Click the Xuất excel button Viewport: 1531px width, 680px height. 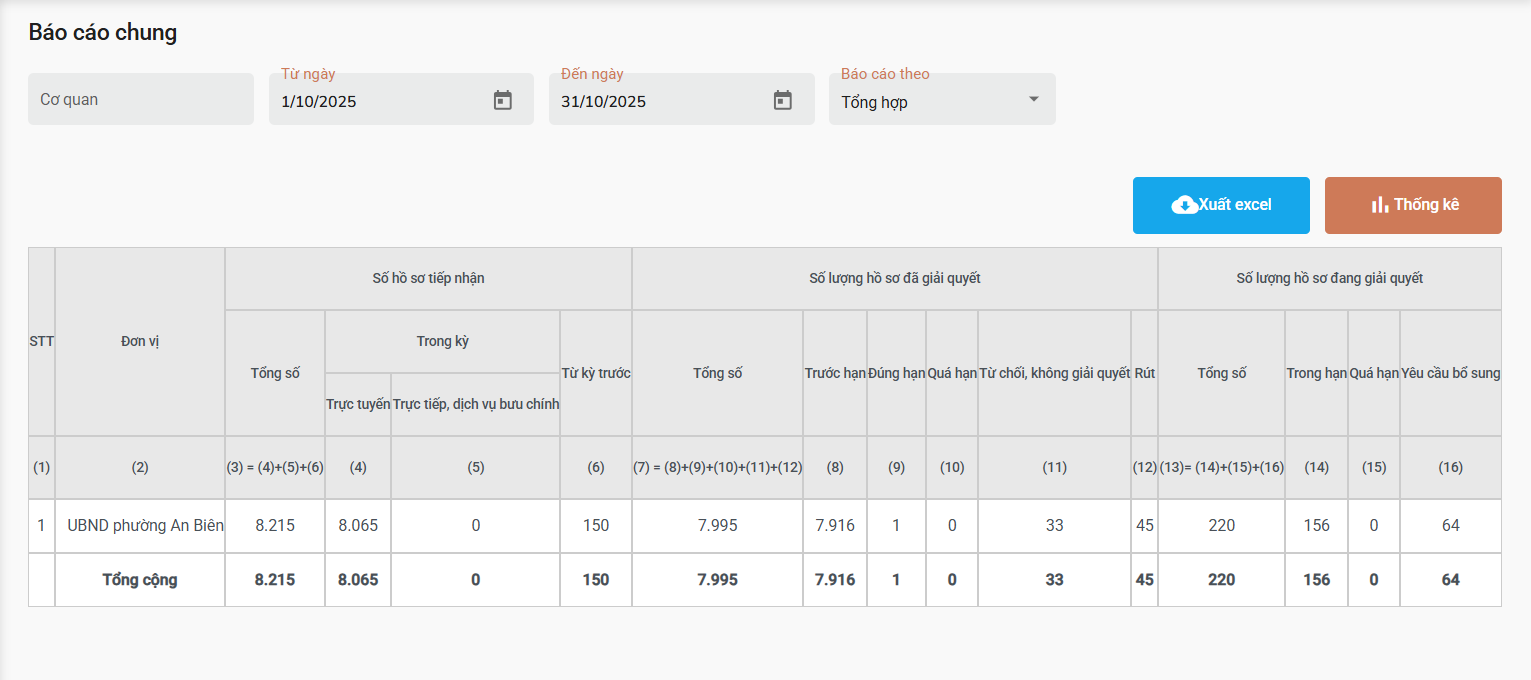(1234, 205)
